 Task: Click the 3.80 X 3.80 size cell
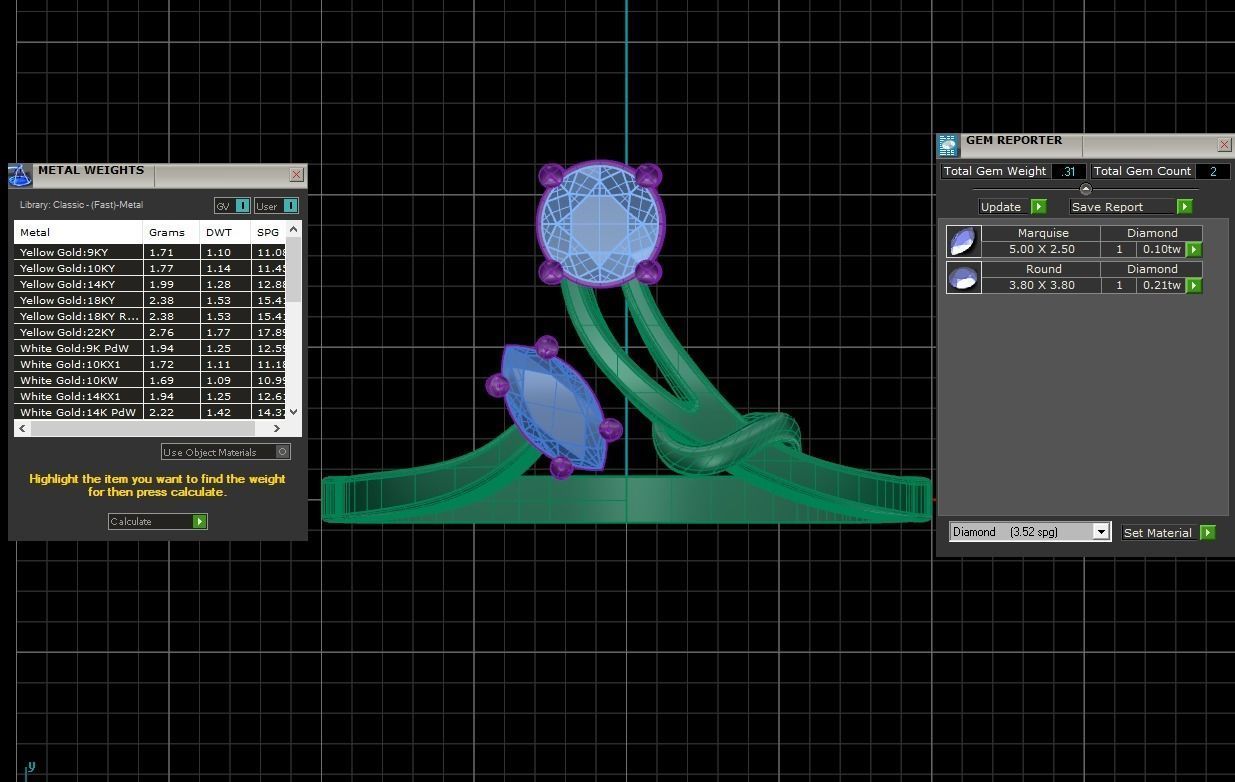coord(1042,286)
